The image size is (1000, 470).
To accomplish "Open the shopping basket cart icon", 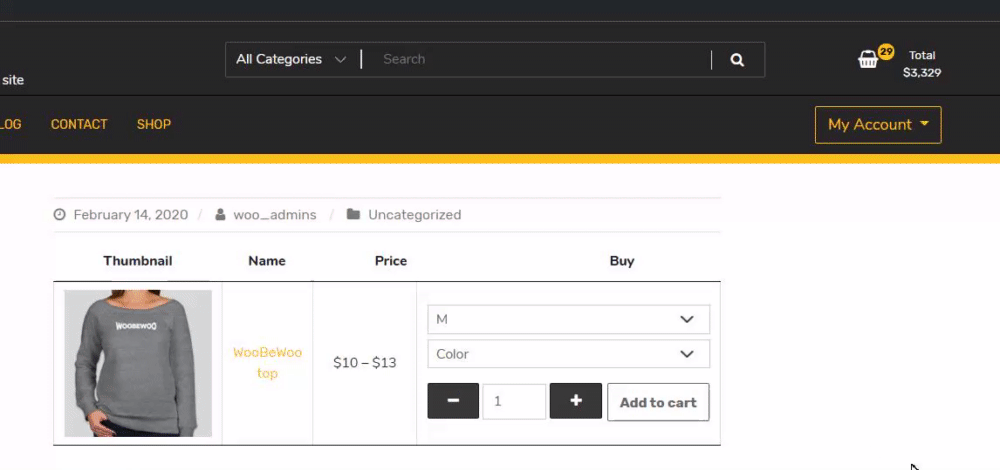I will click(868, 60).
